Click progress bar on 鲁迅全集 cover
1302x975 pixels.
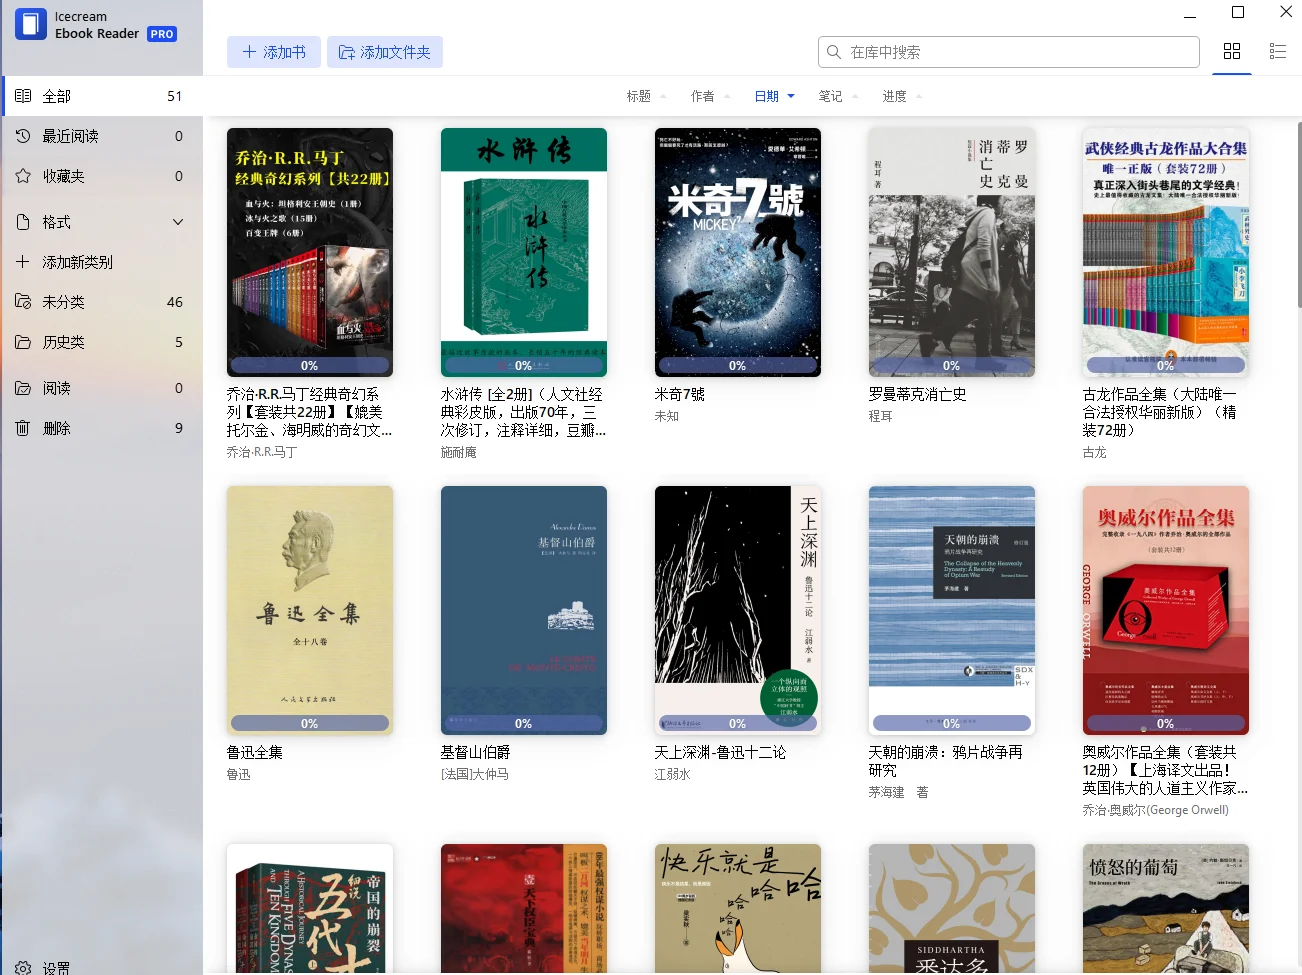[310, 723]
